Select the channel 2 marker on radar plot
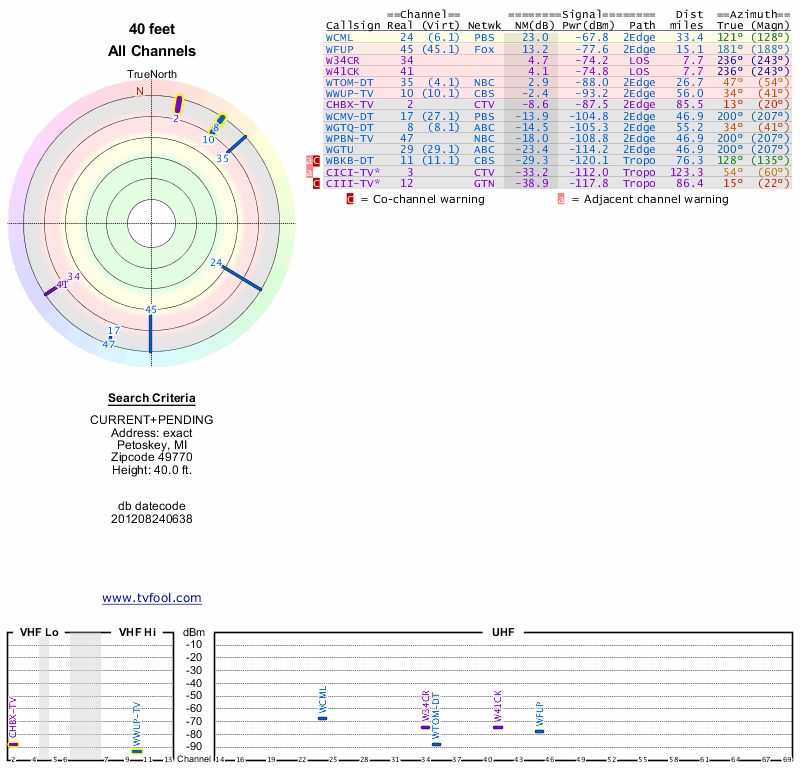The height and width of the screenshot is (768, 800). 179,104
